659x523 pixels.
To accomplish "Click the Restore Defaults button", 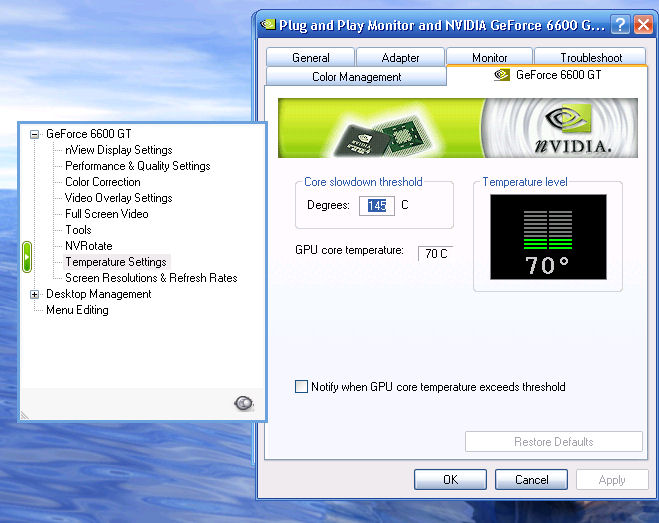I will tap(554, 441).
